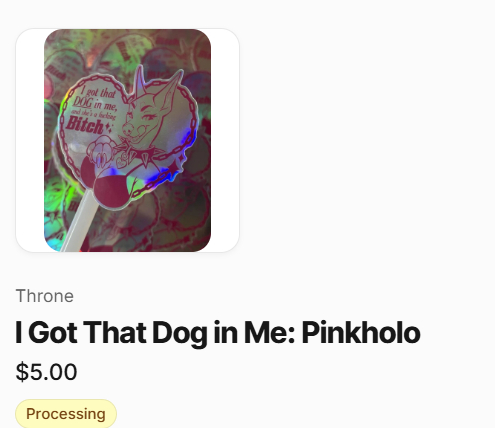Click the sparkle stars beside the Bitch text
This screenshot has width=495, height=428.
click(109, 127)
